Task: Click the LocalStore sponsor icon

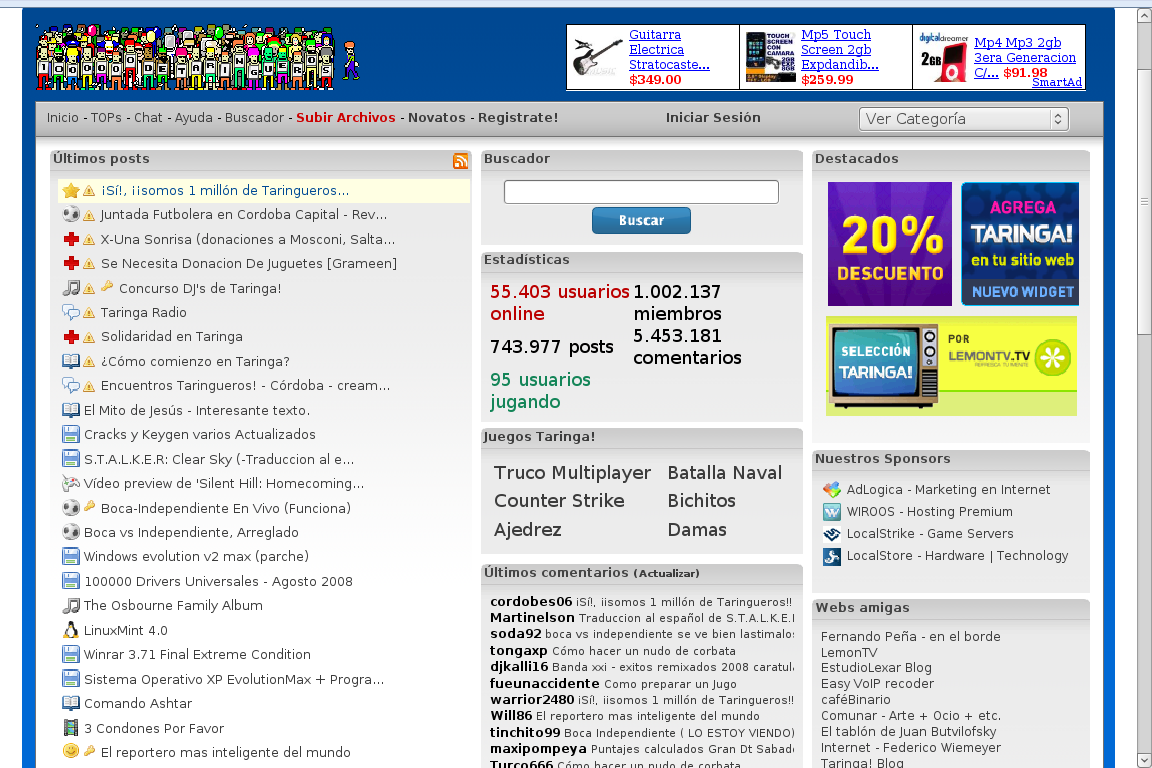Action: pyautogui.click(x=832, y=556)
